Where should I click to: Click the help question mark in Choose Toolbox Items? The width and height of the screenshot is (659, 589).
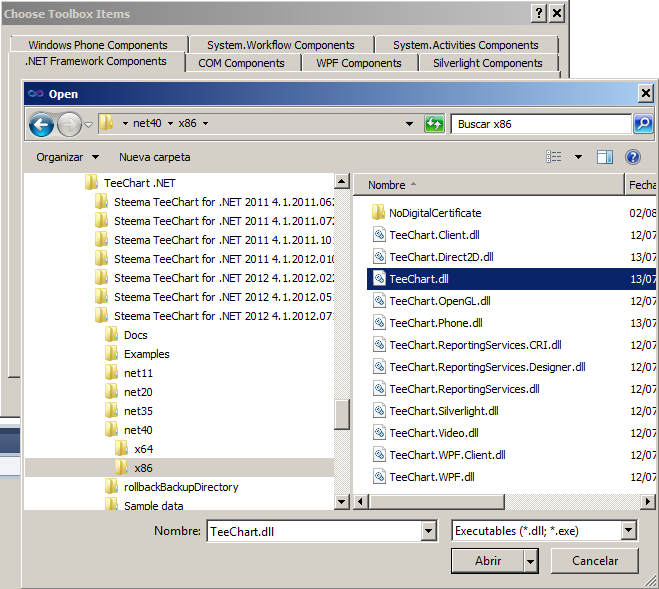pos(539,13)
